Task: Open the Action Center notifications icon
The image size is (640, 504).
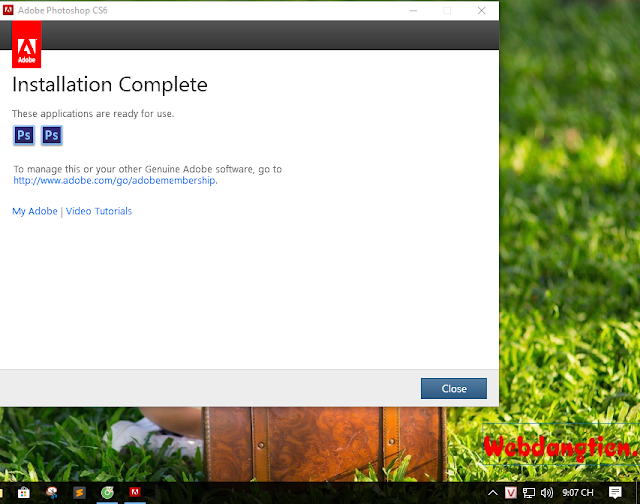Action: click(615, 493)
